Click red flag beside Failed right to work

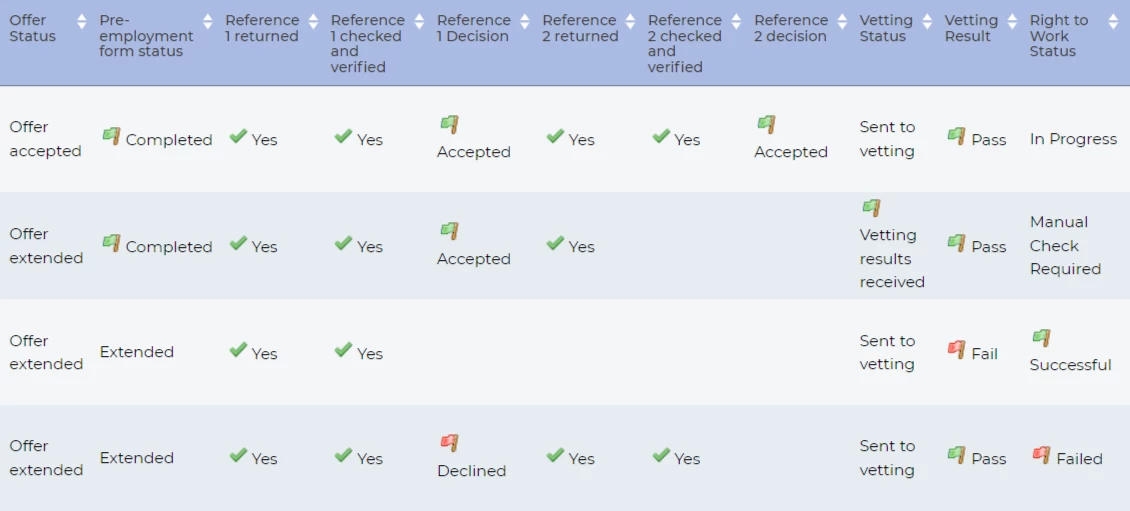coord(1042,455)
